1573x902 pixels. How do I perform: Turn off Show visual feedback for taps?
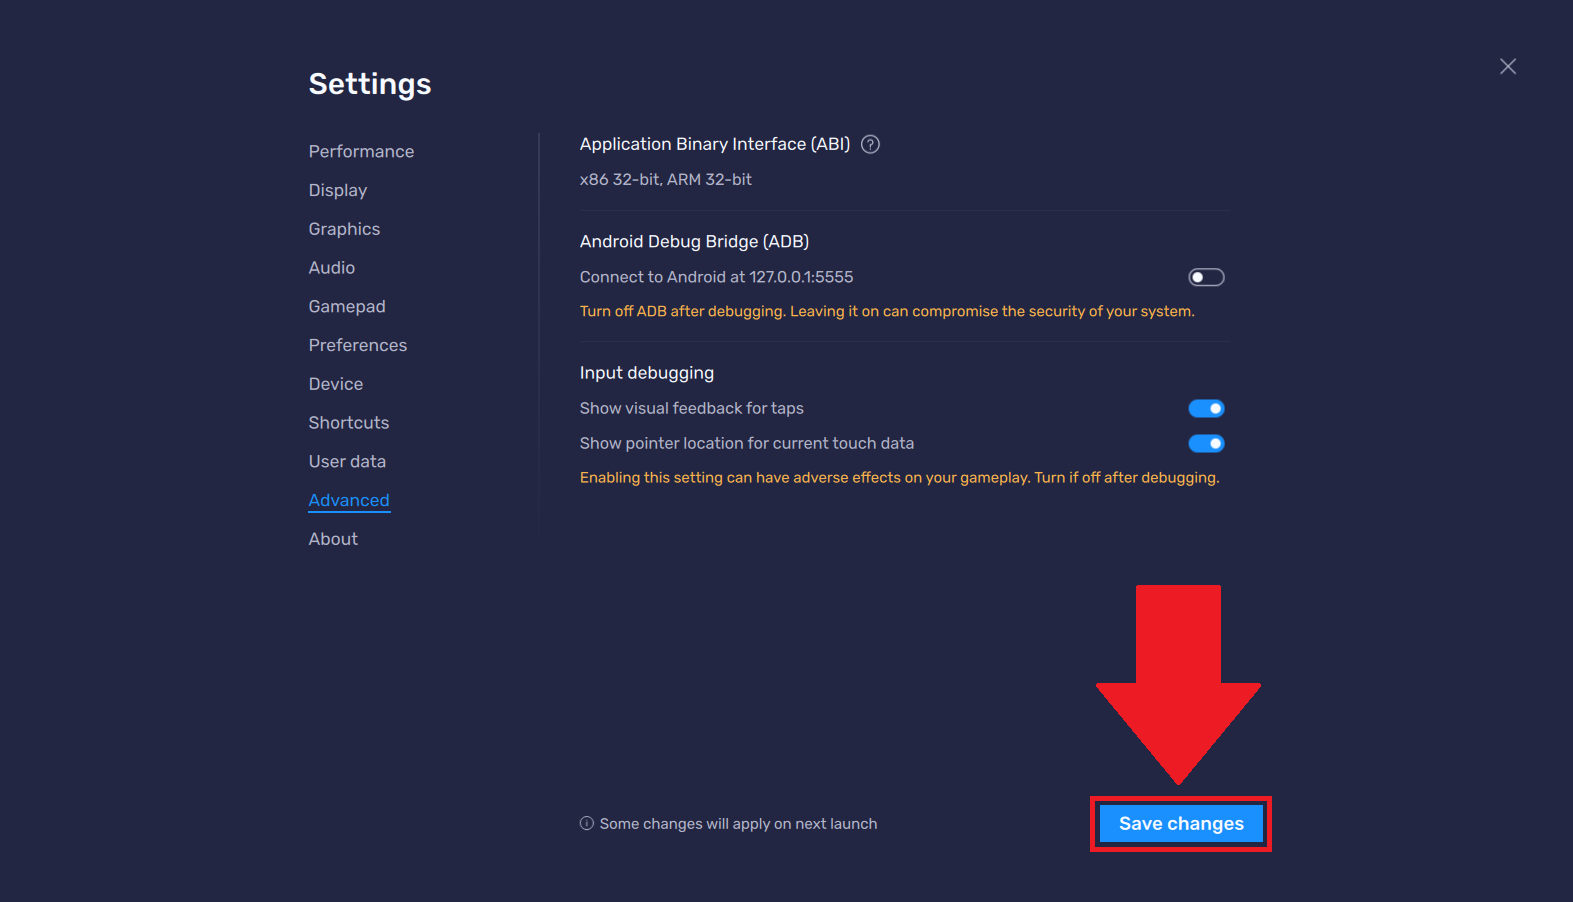[1206, 408]
